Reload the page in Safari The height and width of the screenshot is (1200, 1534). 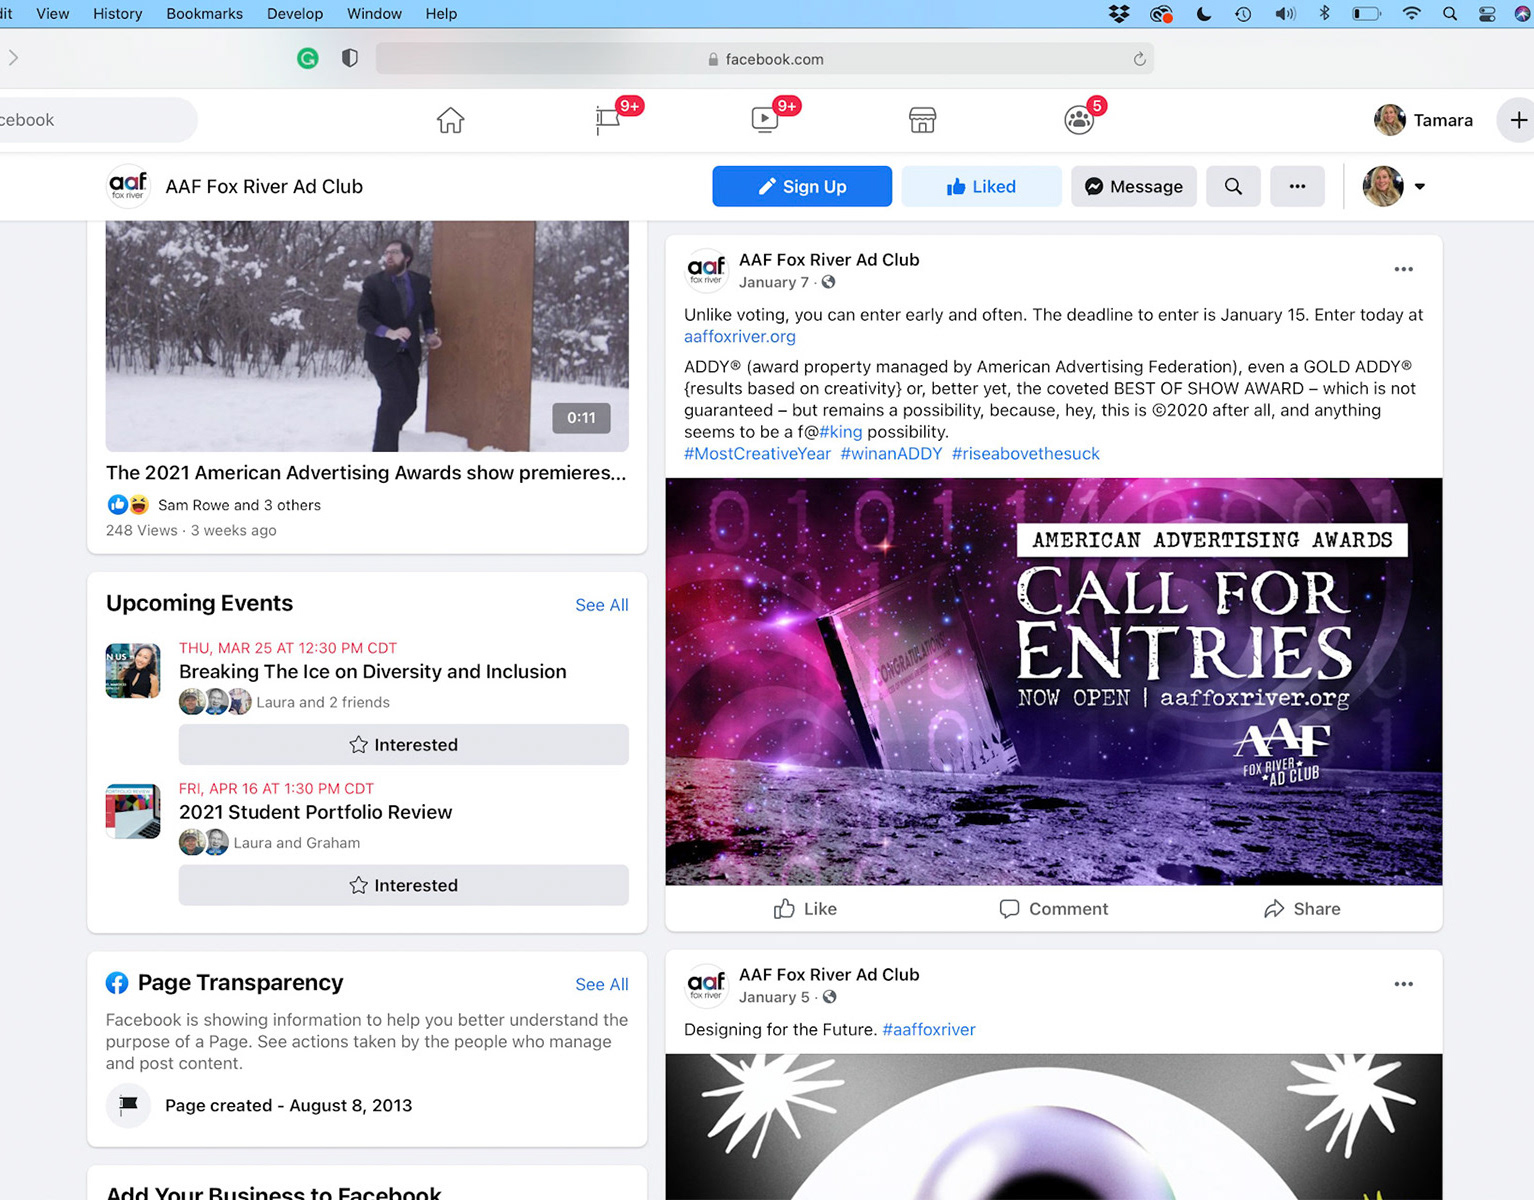(x=1139, y=59)
